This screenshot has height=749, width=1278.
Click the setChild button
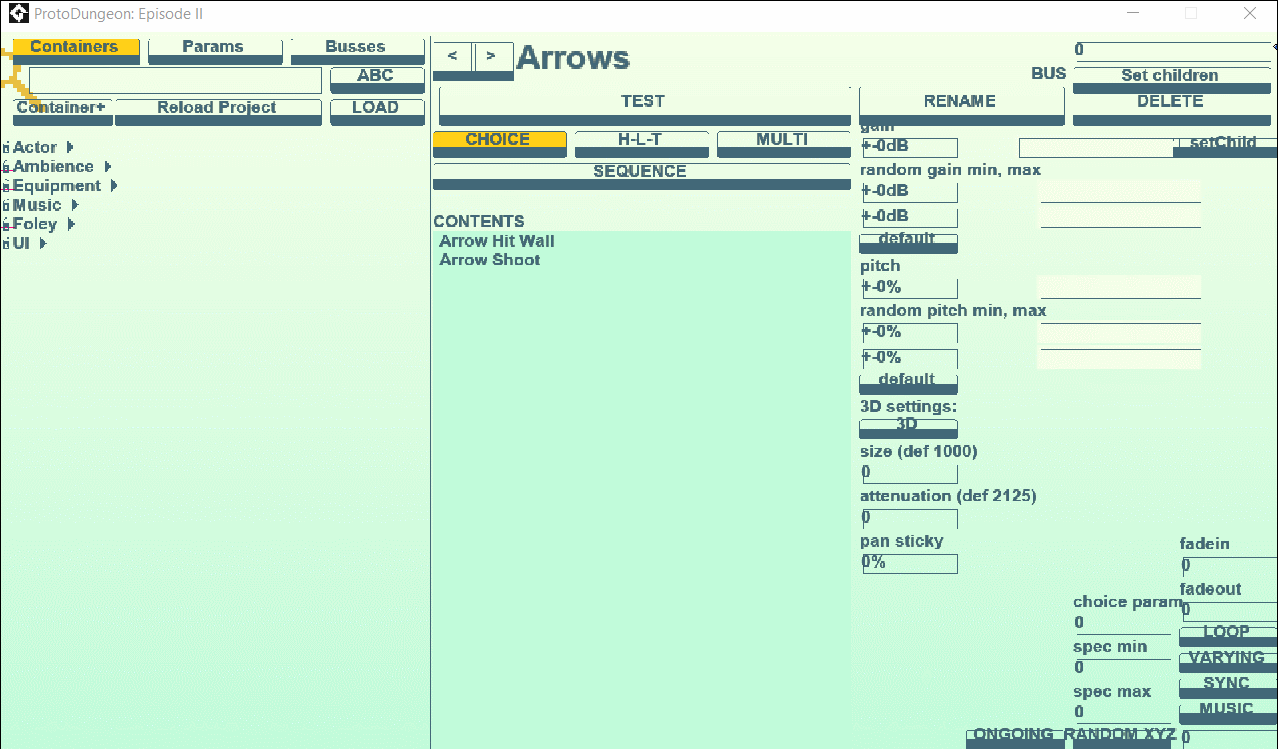click(1226, 147)
